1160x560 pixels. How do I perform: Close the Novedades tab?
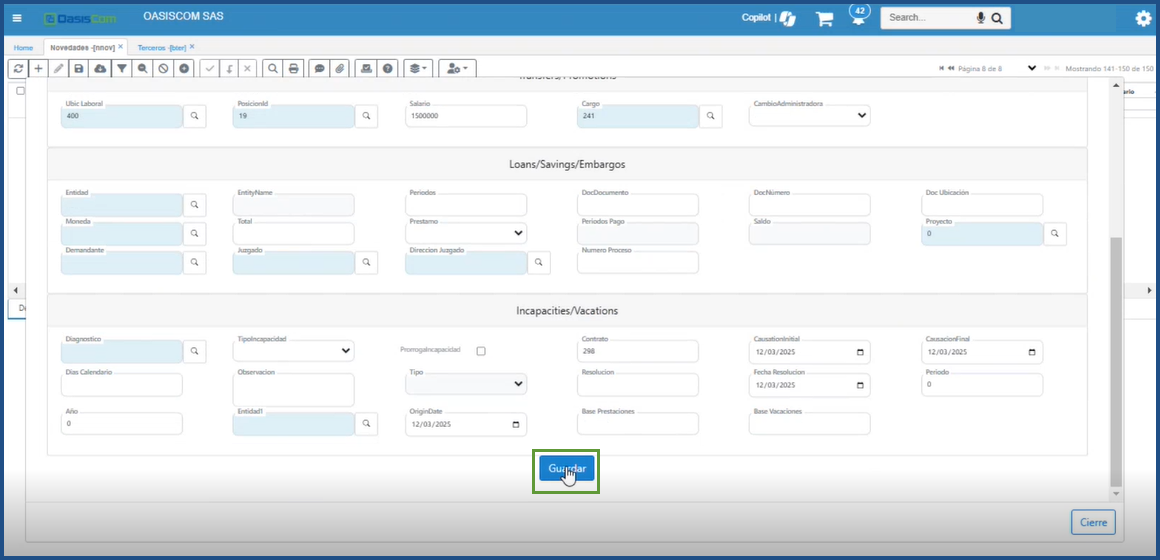(121, 46)
